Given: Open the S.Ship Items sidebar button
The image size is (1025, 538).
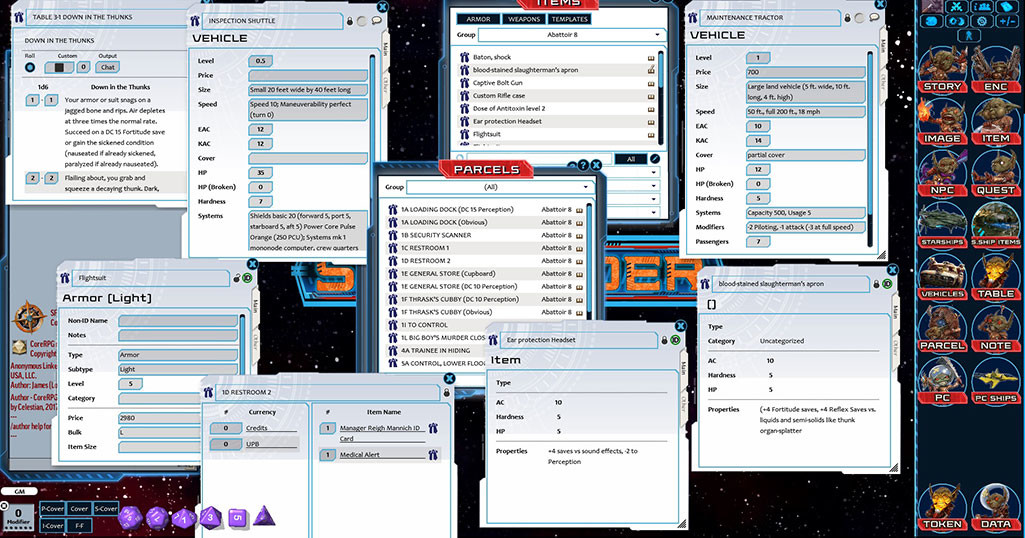Looking at the screenshot, I should [996, 225].
